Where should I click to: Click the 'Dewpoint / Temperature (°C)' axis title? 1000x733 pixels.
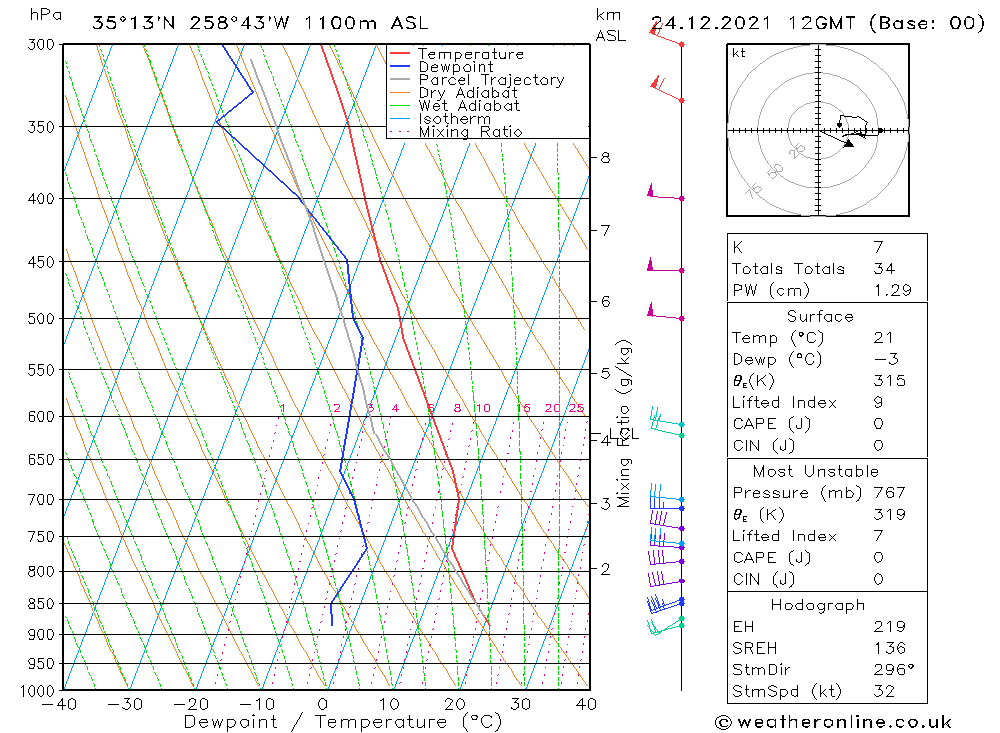343,722
